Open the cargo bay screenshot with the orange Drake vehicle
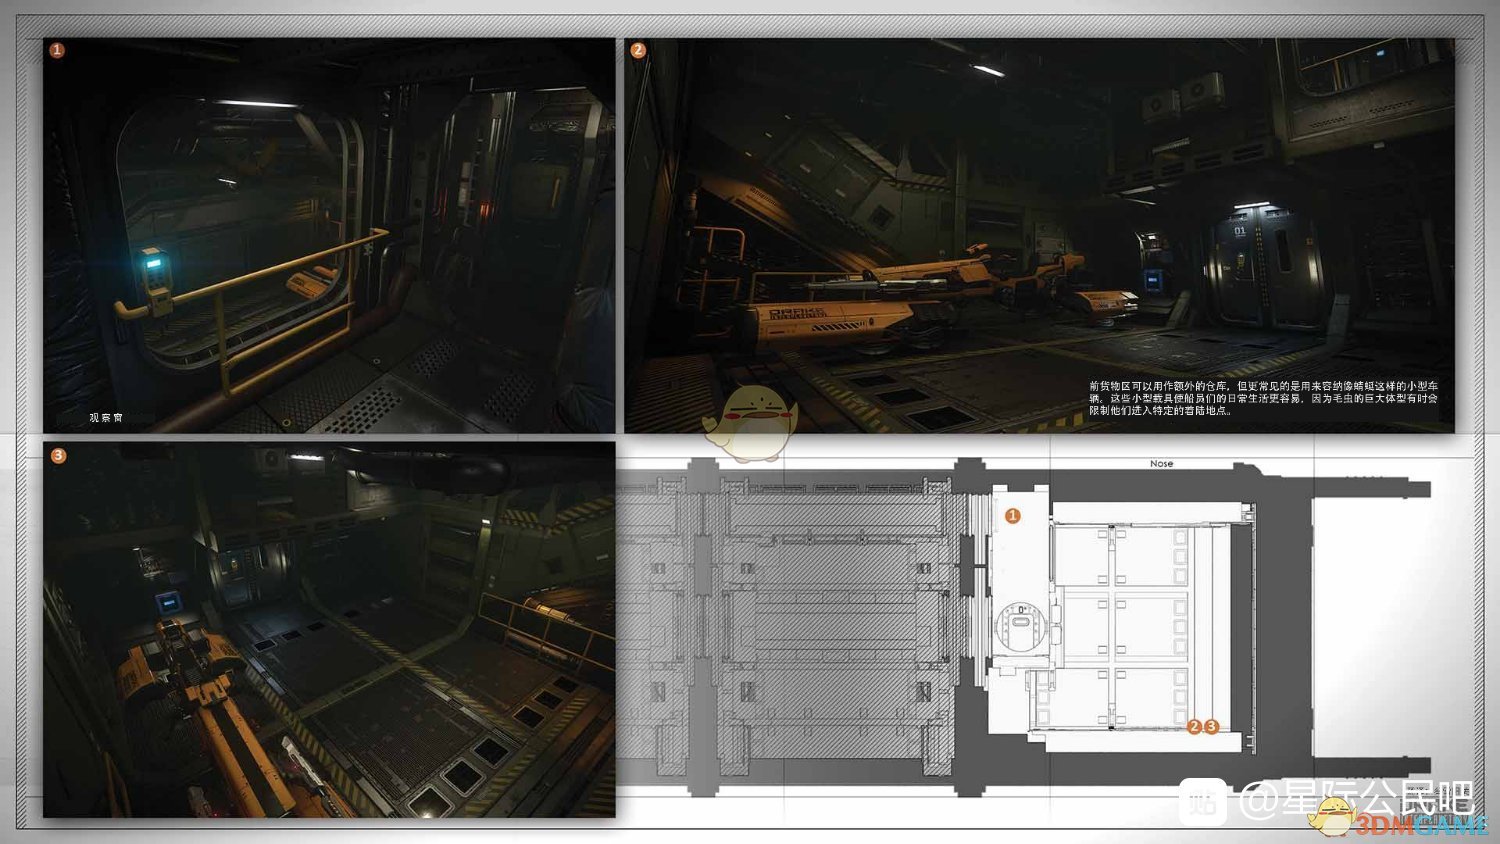This screenshot has width=1500, height=844. point(1040,236)
